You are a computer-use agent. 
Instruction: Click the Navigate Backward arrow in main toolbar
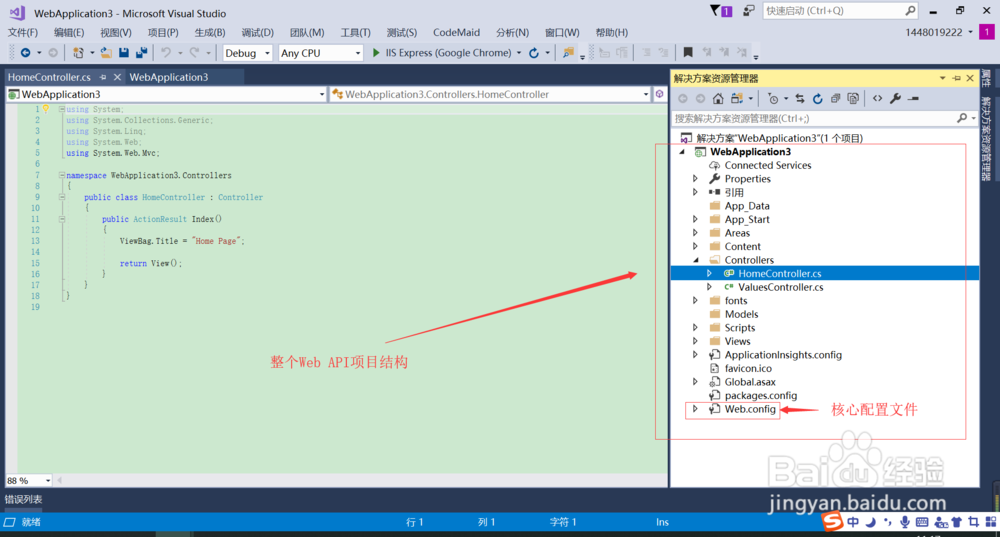click(26, 53)
